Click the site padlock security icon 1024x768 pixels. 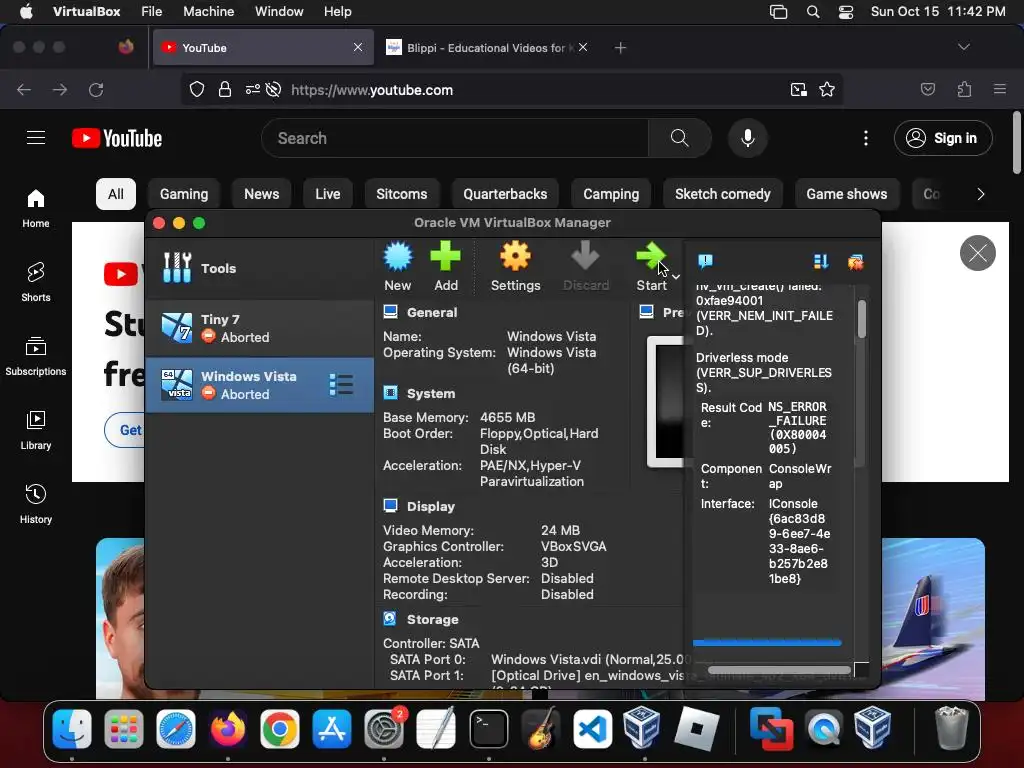tap(225, 89)
